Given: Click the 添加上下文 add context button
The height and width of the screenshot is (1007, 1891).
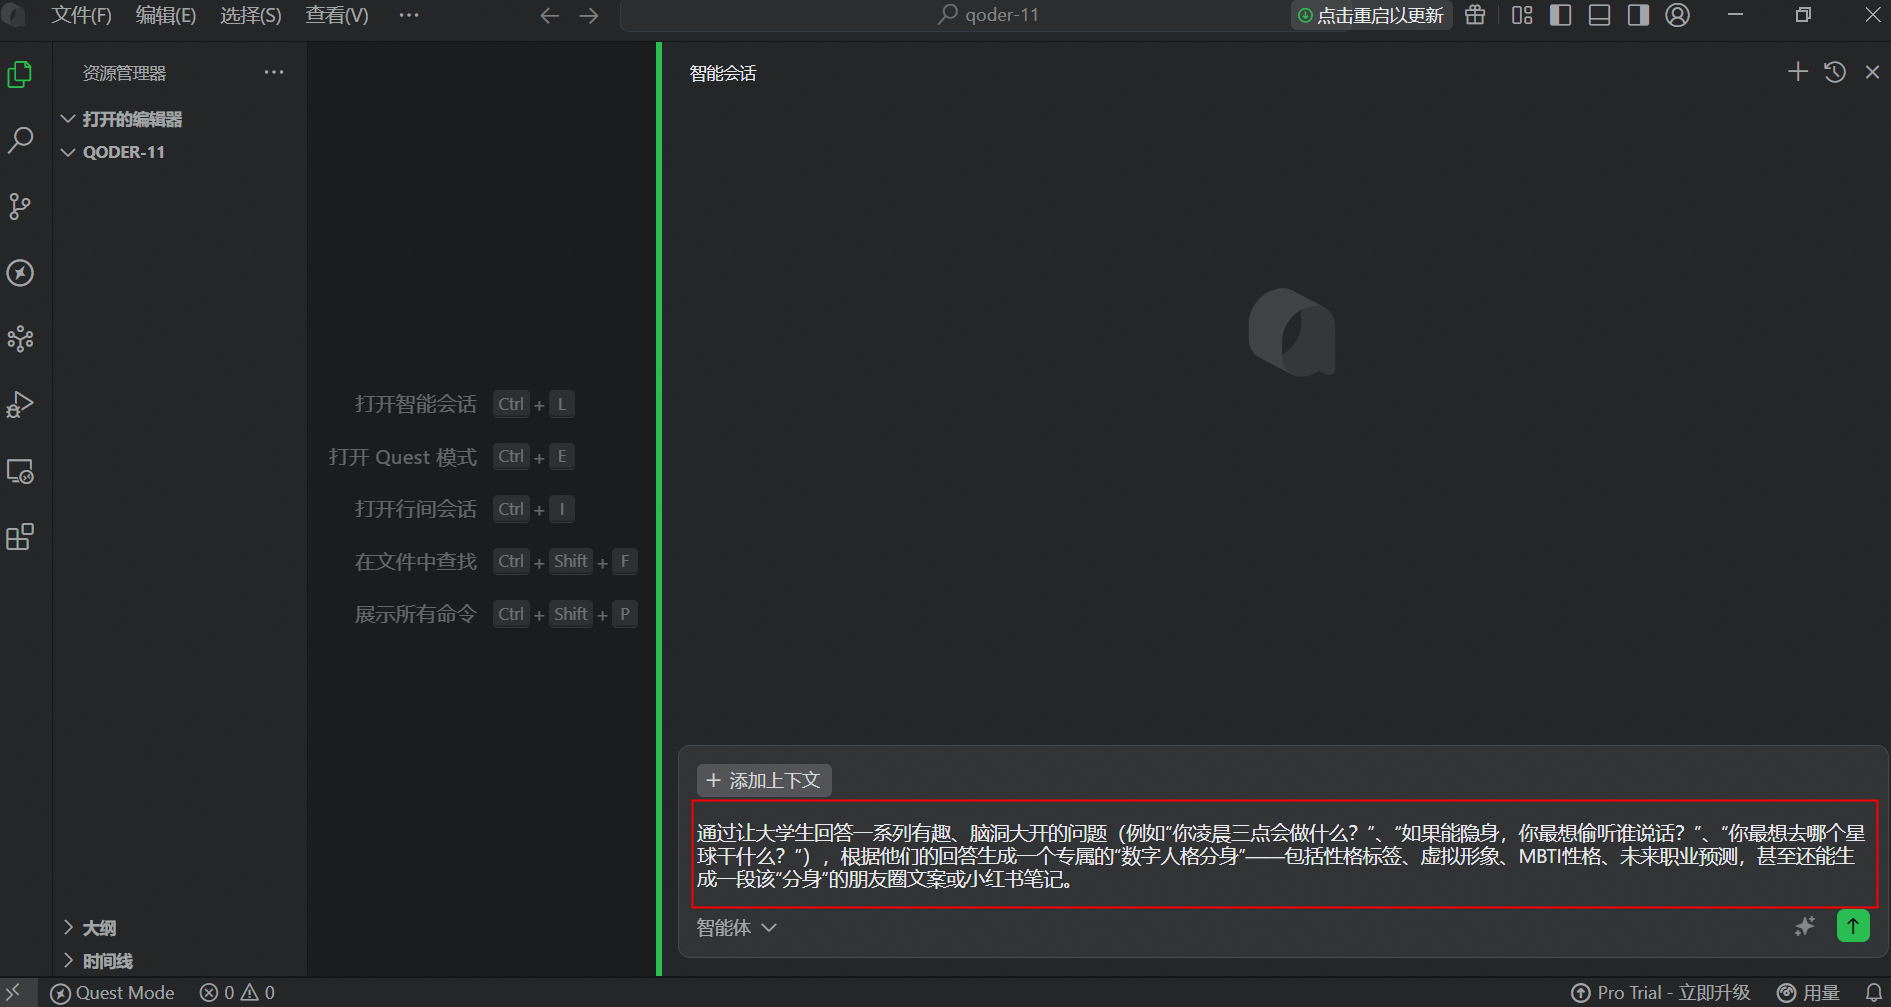Looking at the screenshot, I should [x=764, y=780].
